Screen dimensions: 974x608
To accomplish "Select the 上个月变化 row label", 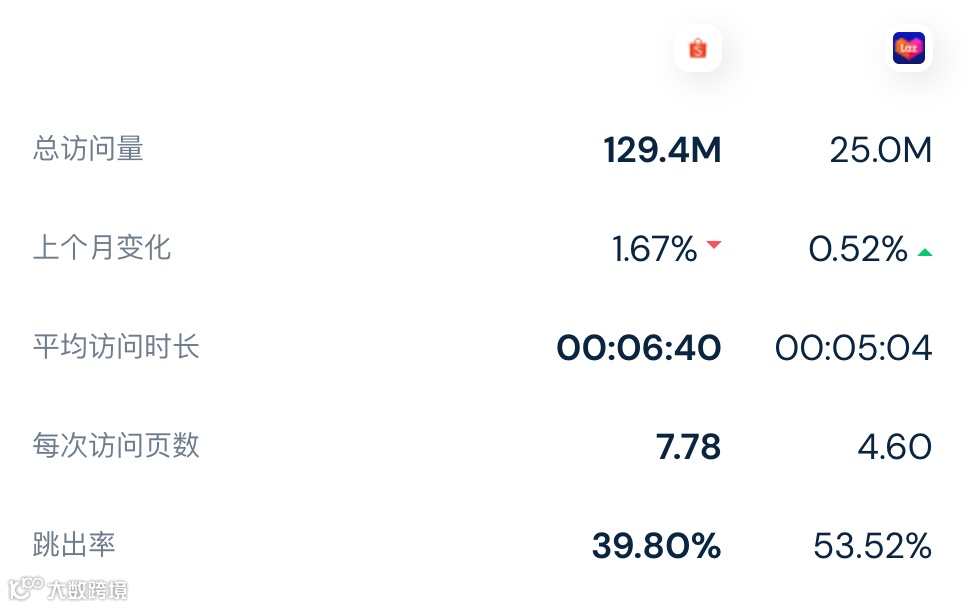I will [x=102, y=247].
